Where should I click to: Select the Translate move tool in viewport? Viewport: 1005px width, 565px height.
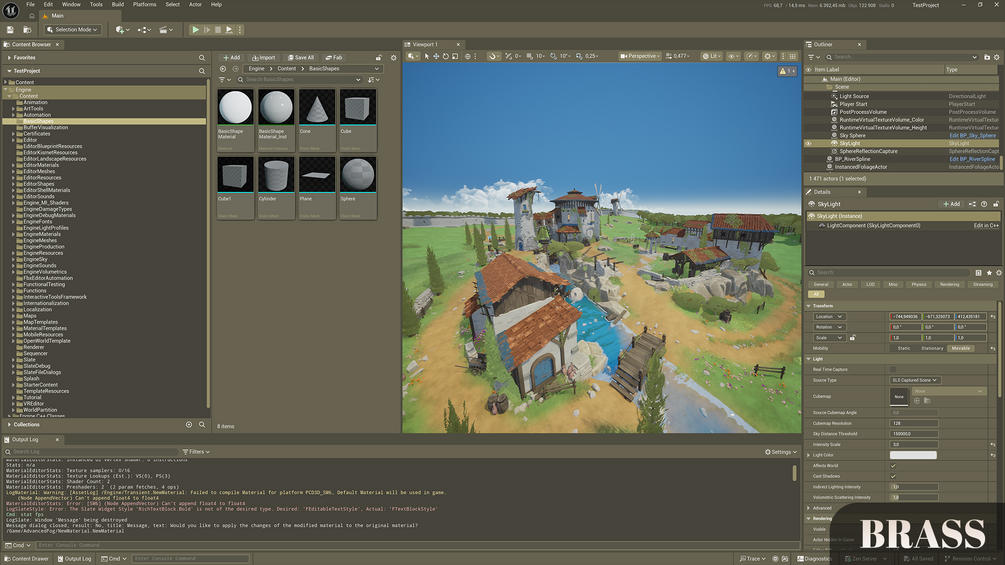436,56
